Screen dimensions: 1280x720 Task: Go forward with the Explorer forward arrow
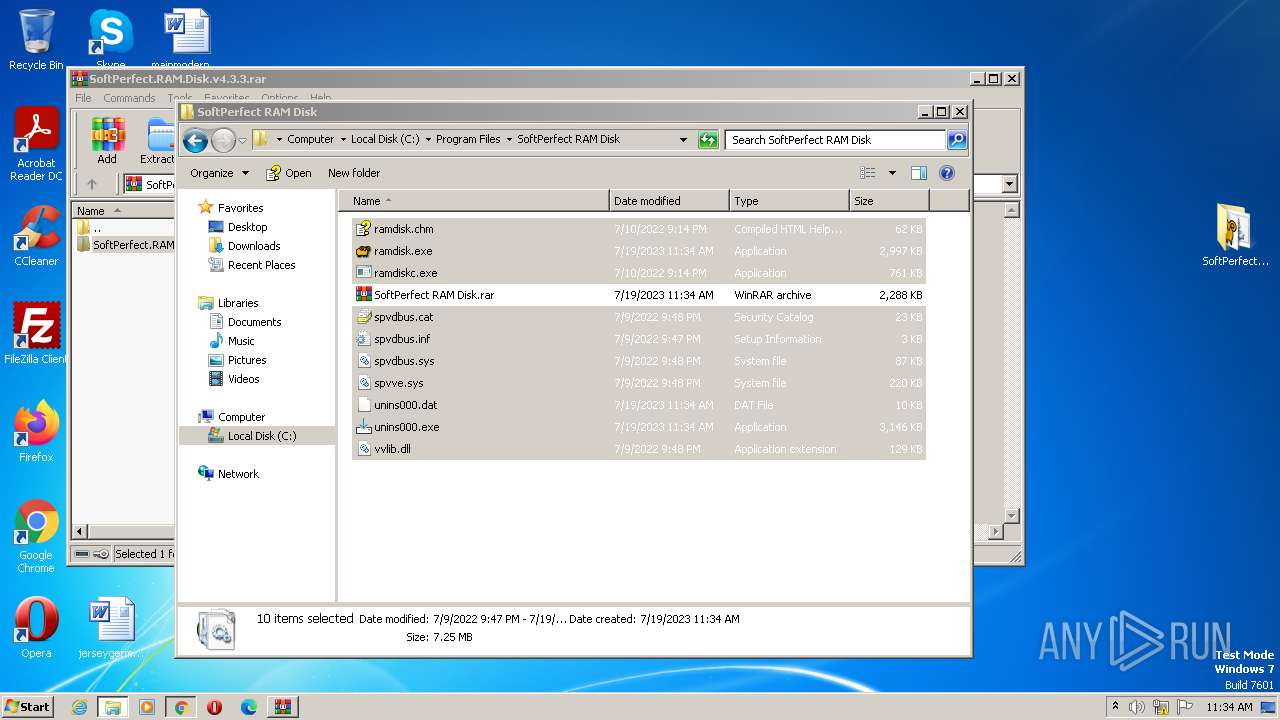click(x=223, y=140)
